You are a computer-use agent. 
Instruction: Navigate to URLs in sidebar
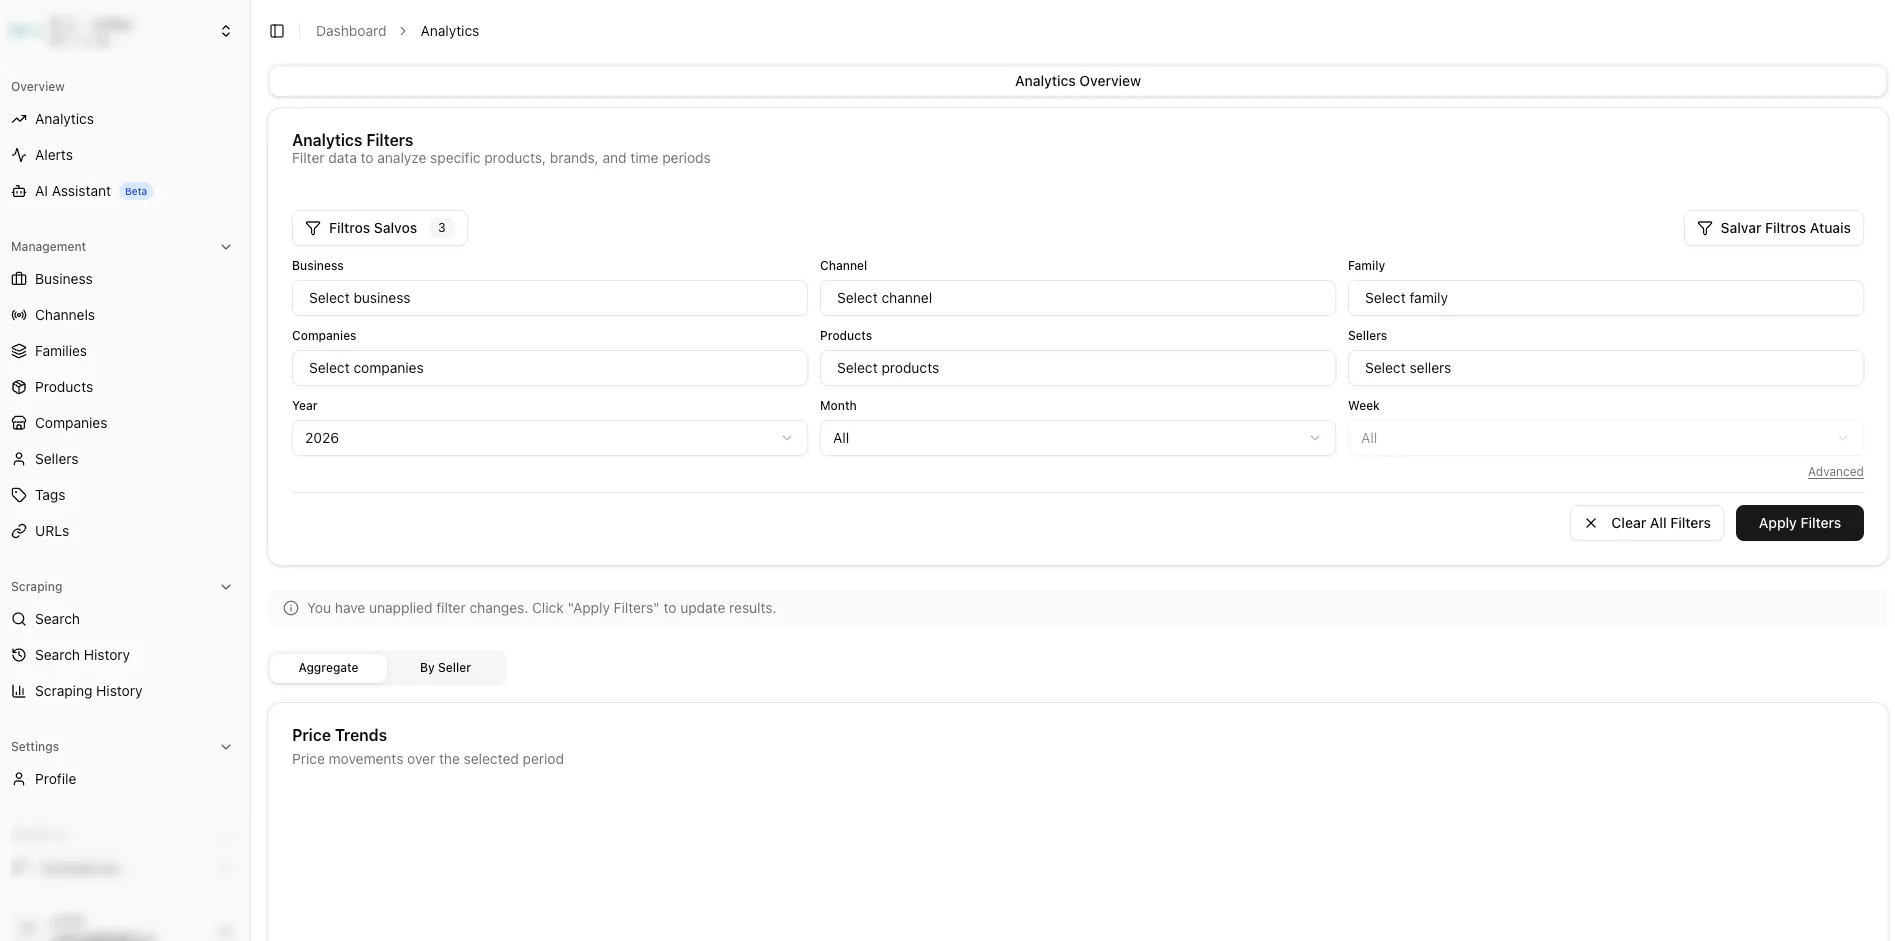(x=52, y=531)
